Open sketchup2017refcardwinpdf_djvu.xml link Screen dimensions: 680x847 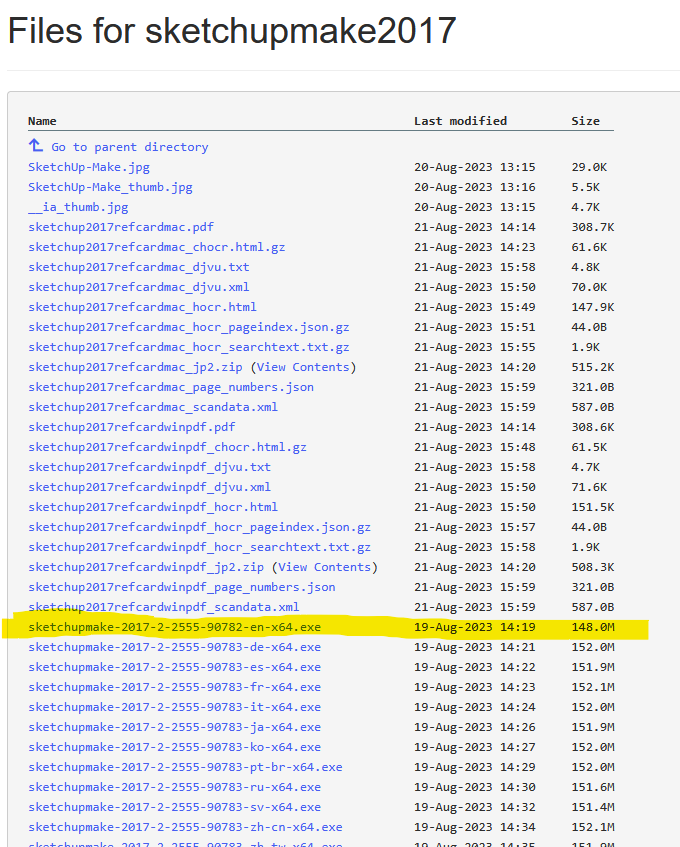pyautogui.click(x=150, y=487)
